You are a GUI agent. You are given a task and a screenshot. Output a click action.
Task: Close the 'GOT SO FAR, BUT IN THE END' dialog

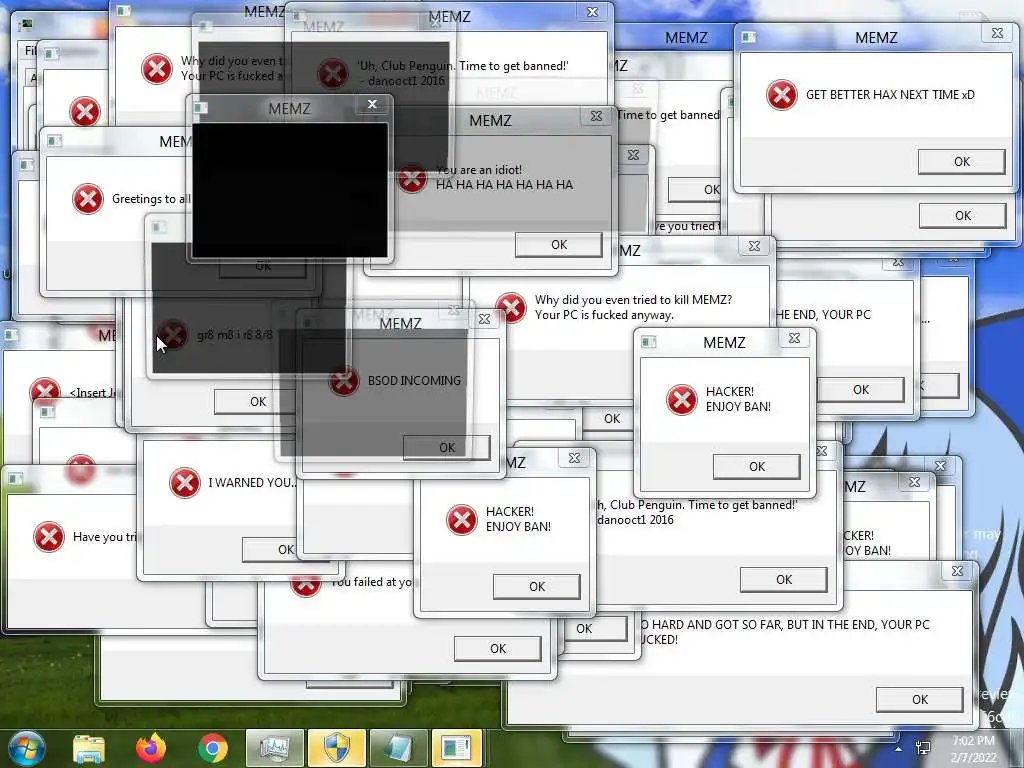tap(957, 571)
